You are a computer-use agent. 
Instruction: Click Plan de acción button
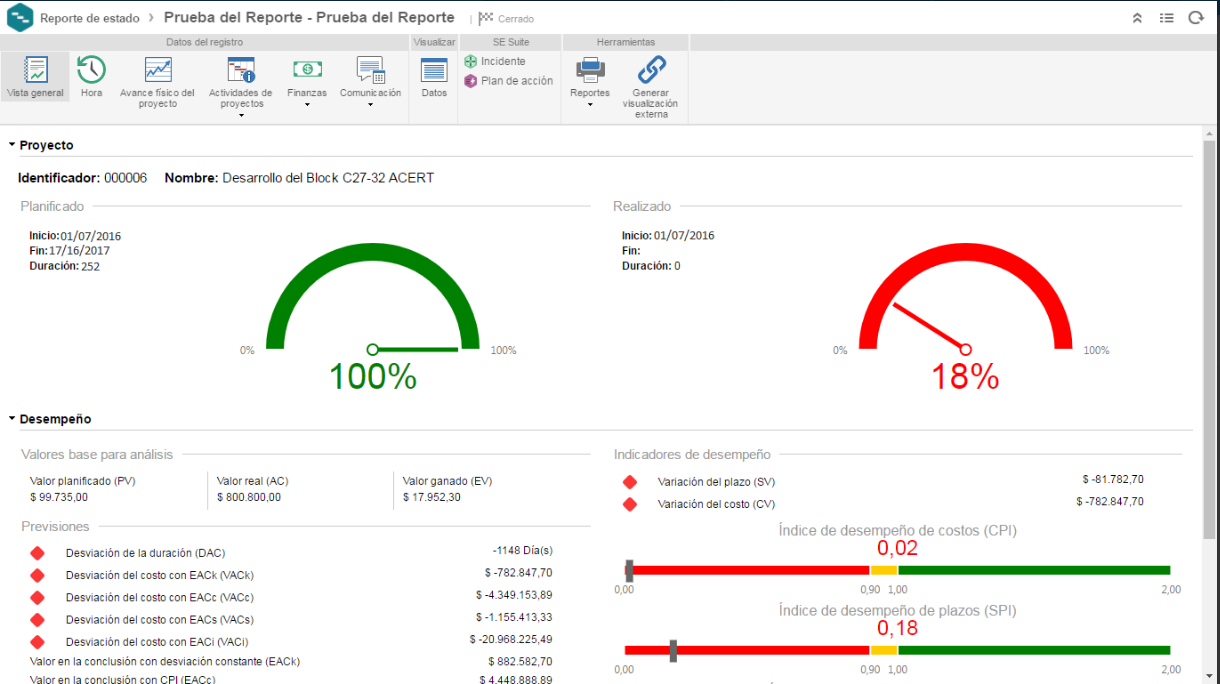pyautogui.click(x=508, y=81)
